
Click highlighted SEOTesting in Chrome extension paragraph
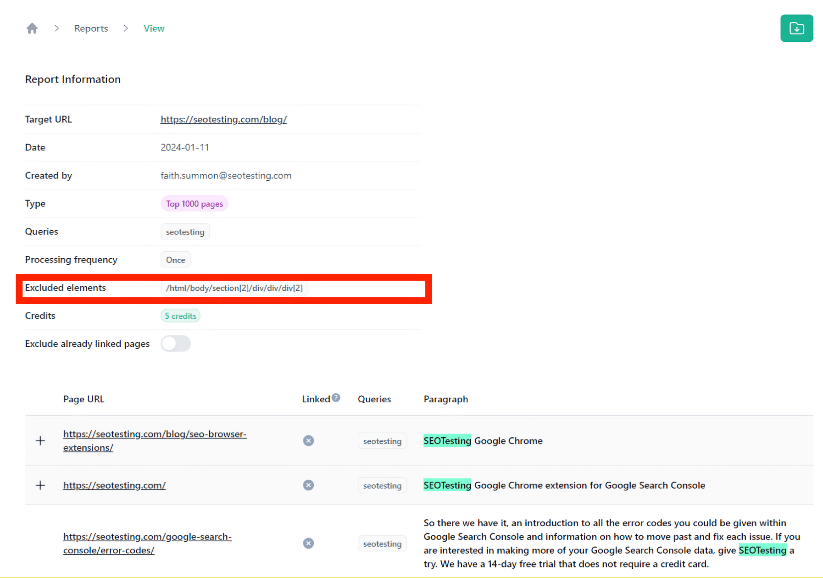click(447, 485)
